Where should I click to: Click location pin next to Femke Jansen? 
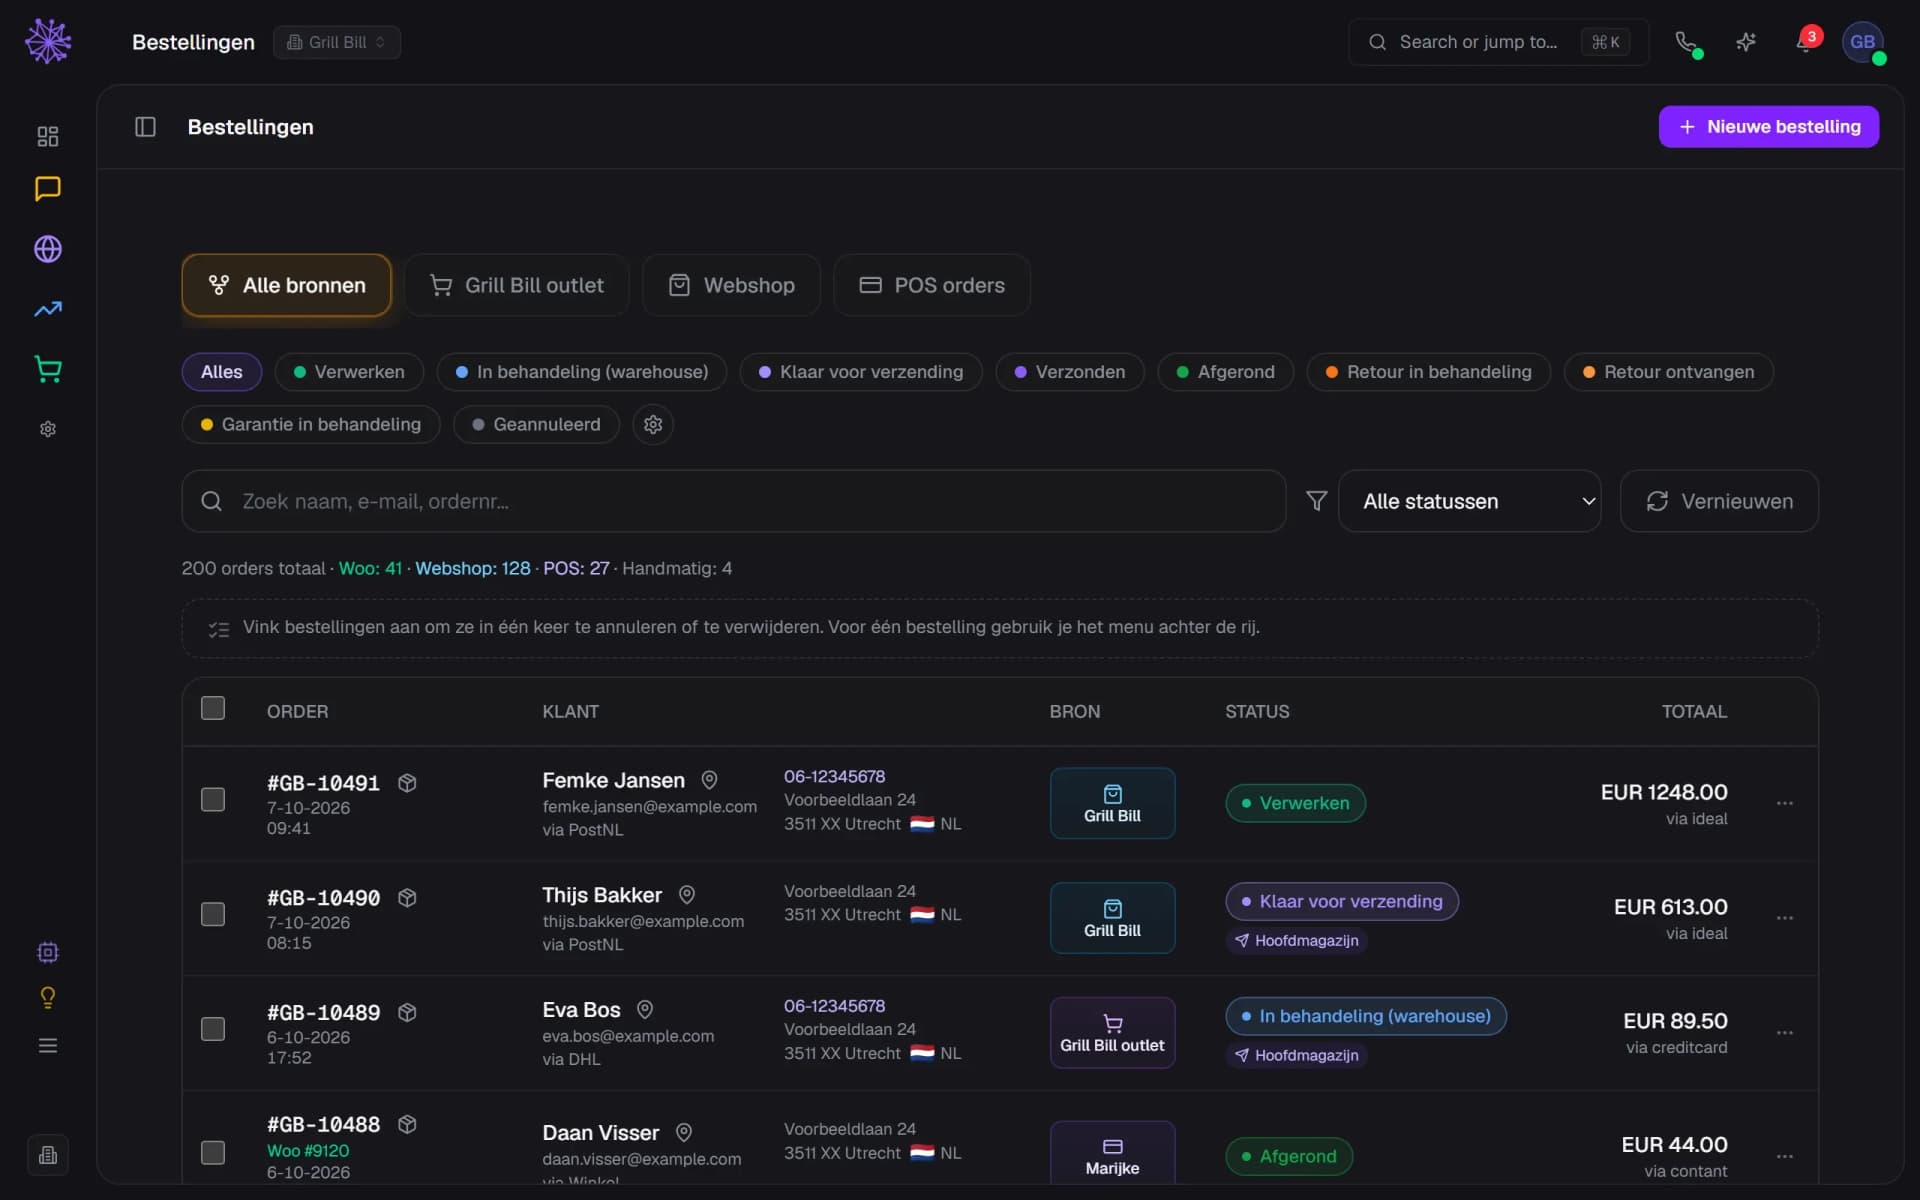[709, 780]
